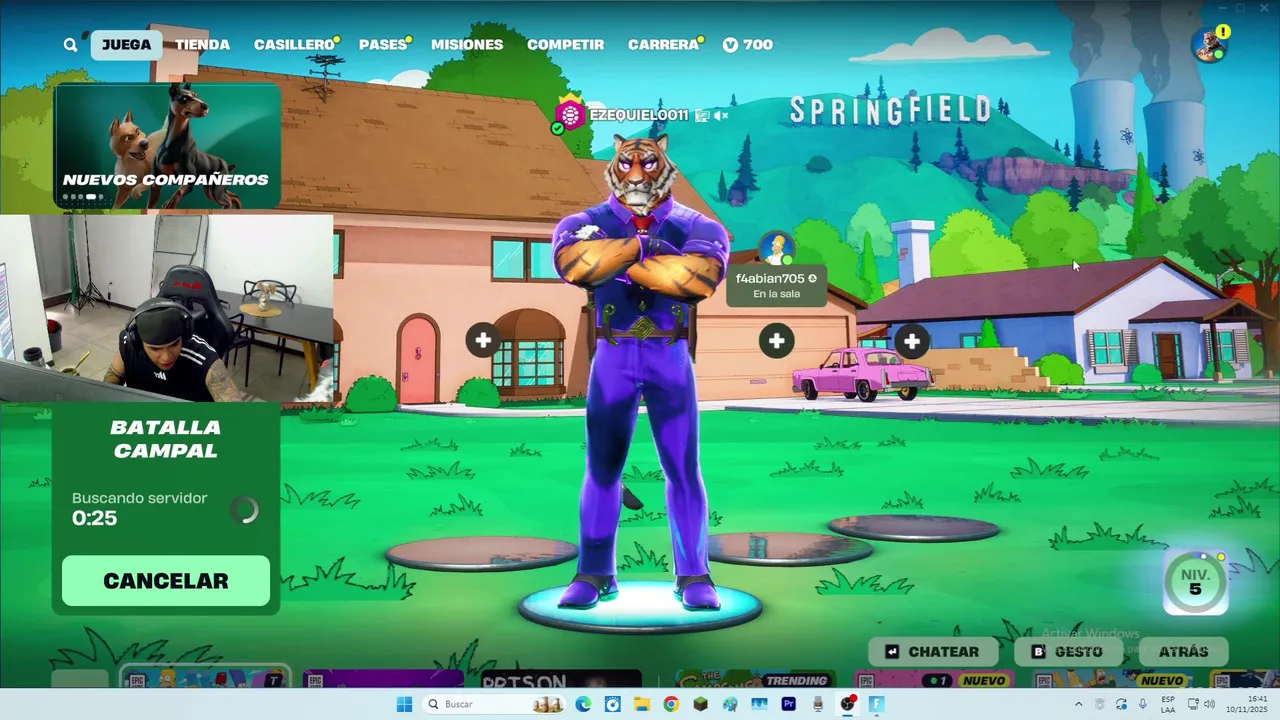1280x720 pixels.
Task: Launch Microsoft Edge from taskbar
Action: [583, 704]
